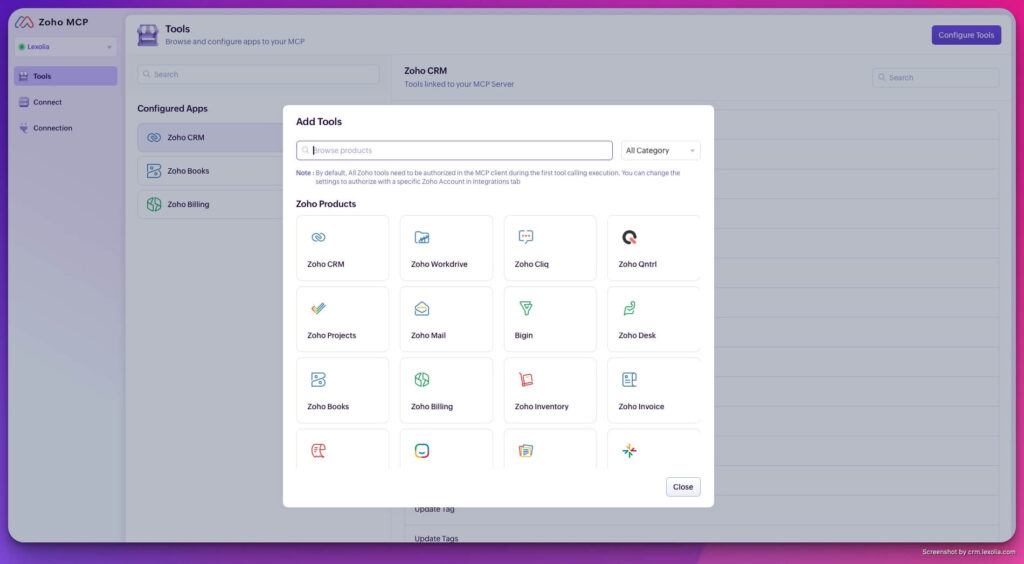This screenshot has height=564, width=1024.
Task: Pick the Zoho Qntrl product icon
Action: pos(630,238)
